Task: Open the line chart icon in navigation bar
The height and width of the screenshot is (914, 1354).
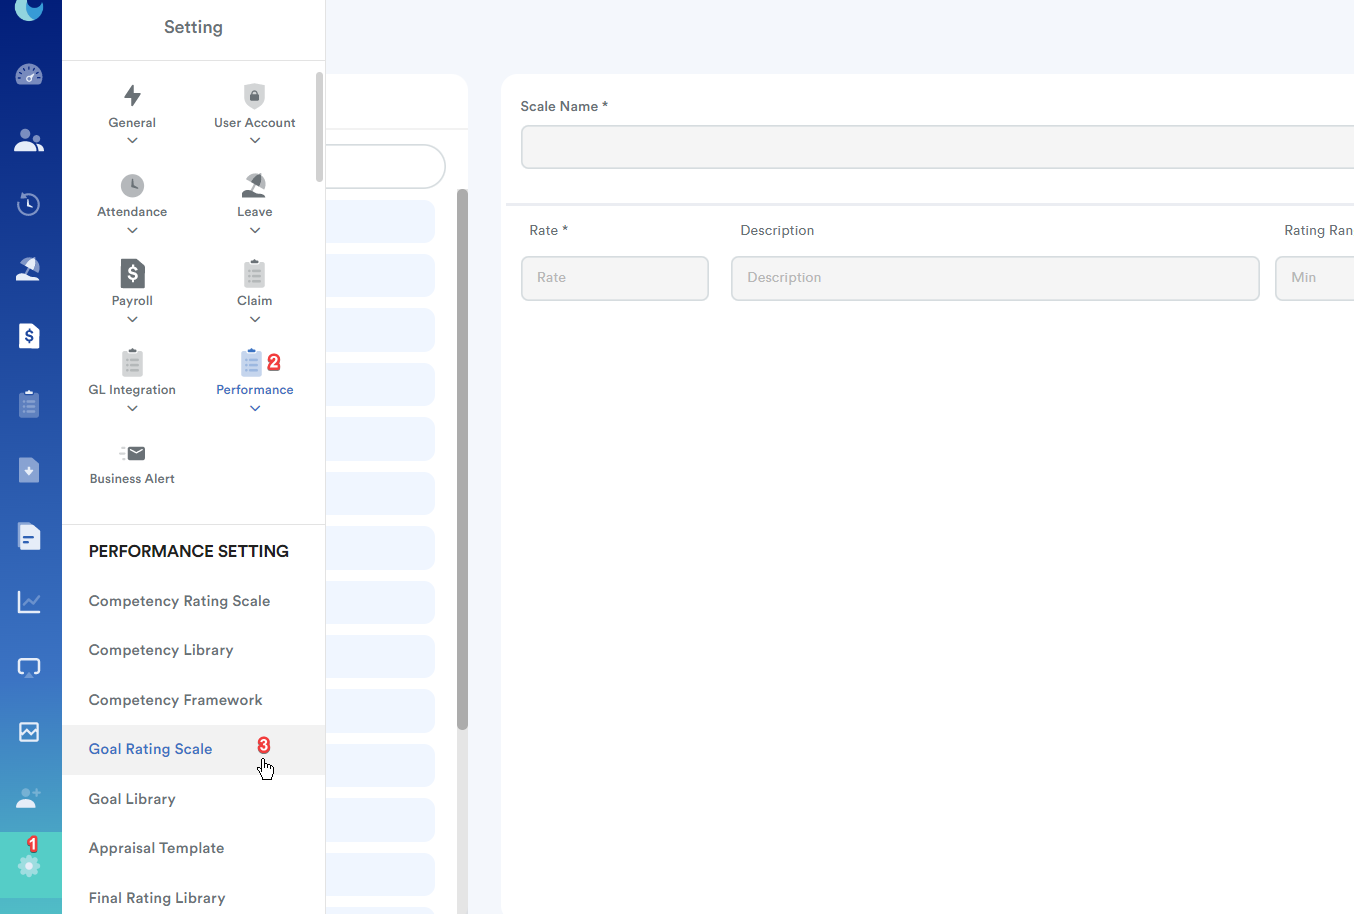Action: [29, 602]
